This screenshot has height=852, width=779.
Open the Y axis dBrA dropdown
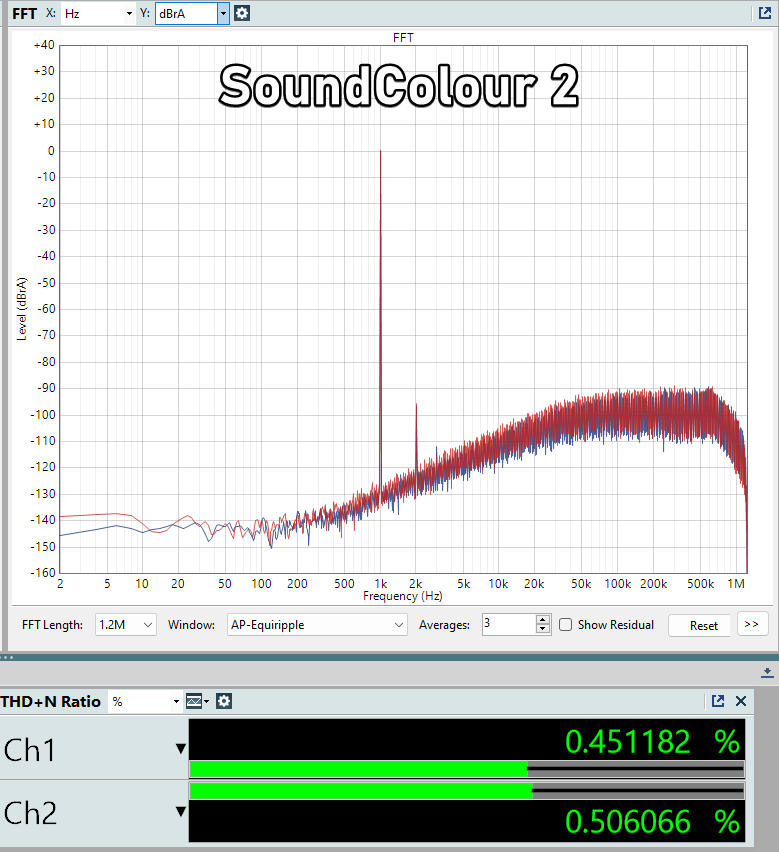point(222,13)
